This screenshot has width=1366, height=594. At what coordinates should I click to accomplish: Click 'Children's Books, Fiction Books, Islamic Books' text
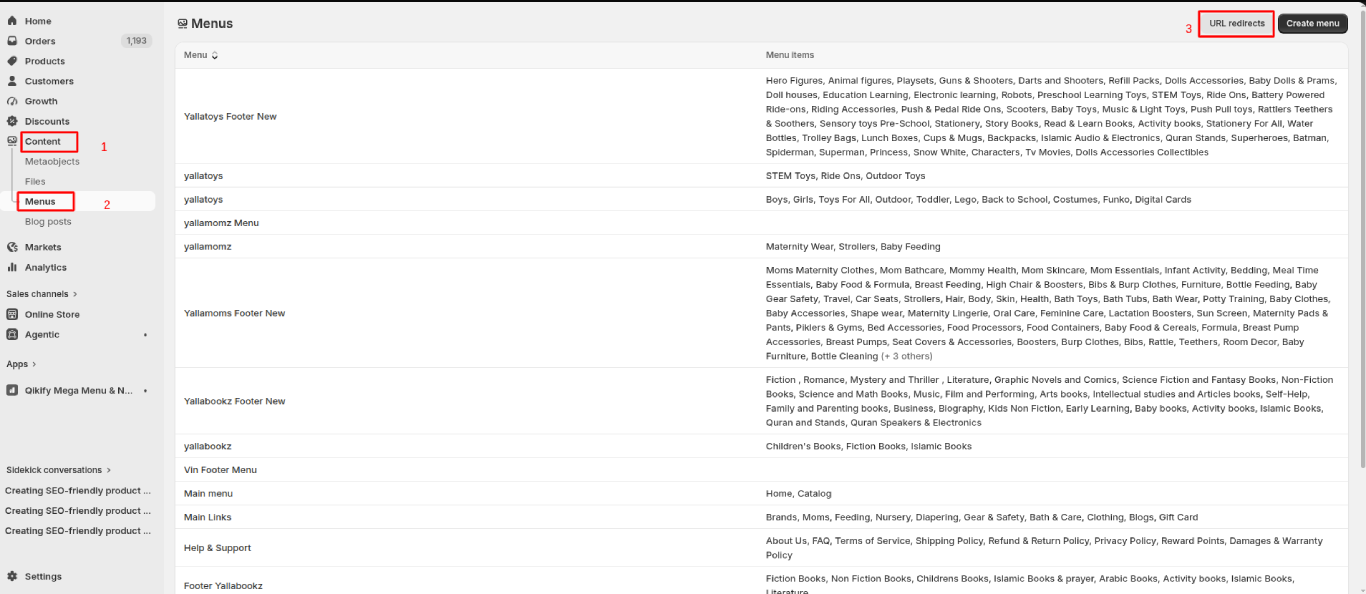tap(868, 446)
